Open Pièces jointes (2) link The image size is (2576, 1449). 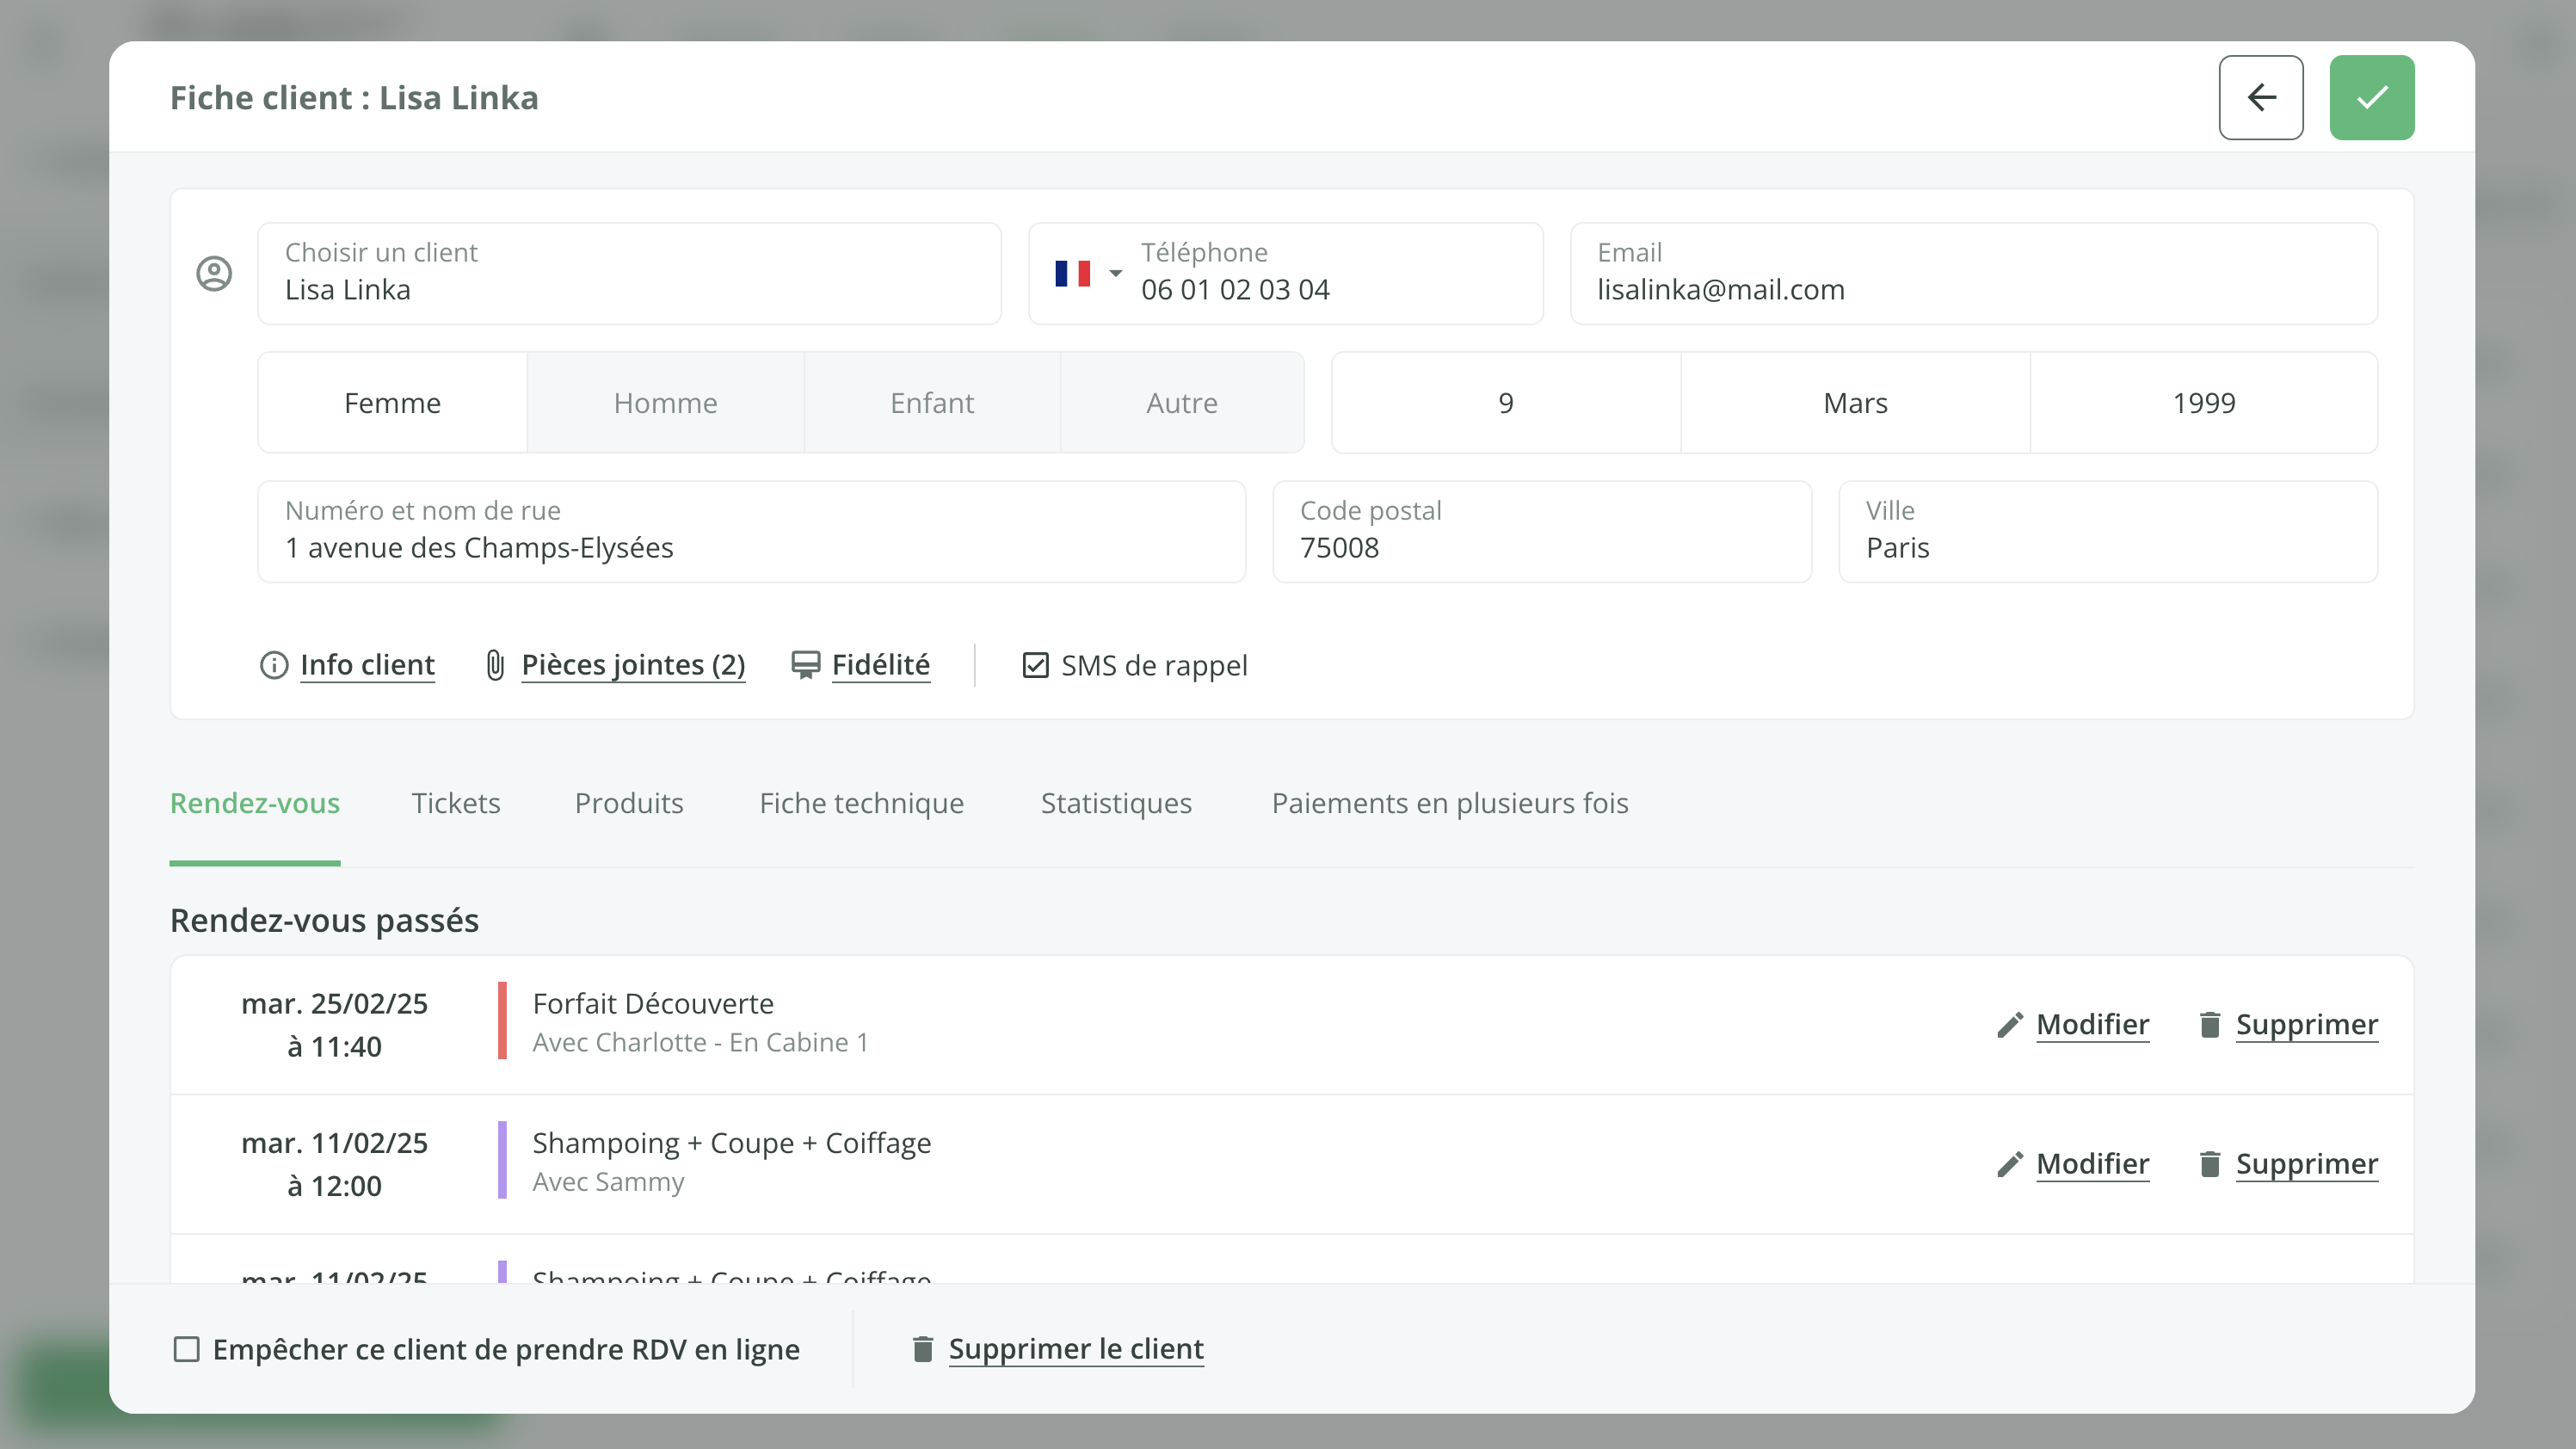pyautogui.click(x=633, y=665)
